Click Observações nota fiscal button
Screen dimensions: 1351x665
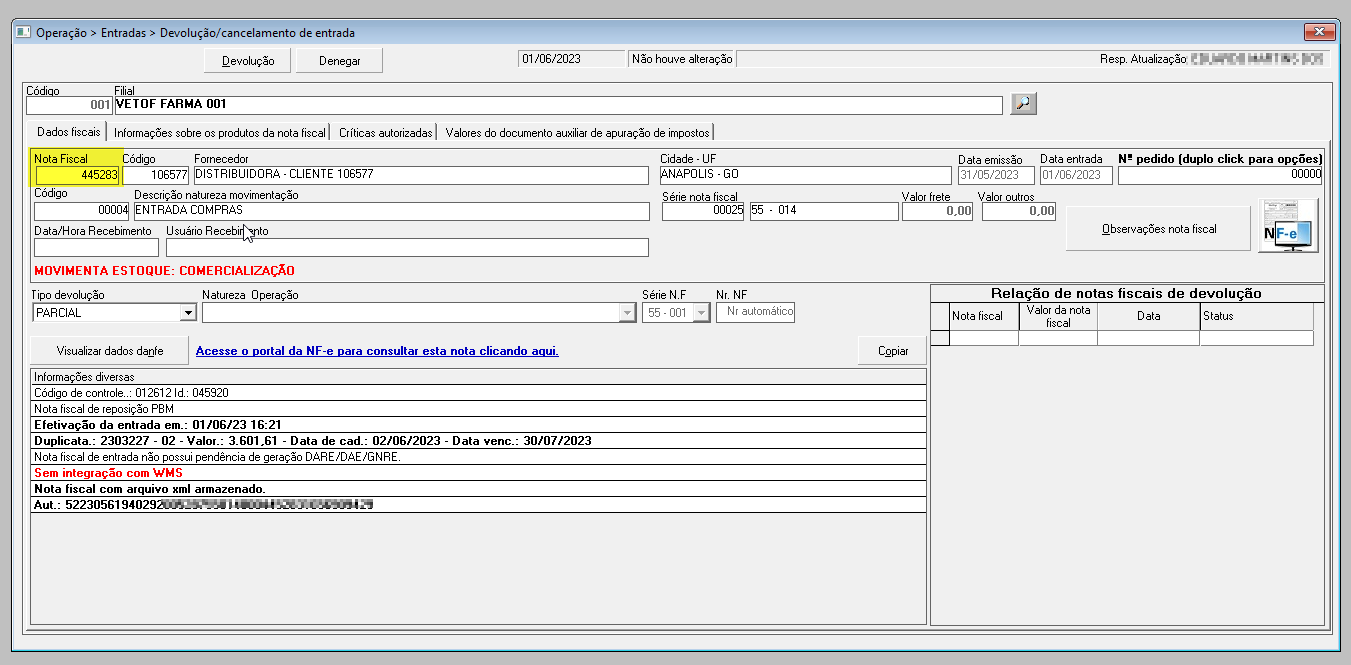pos(1158,229)
